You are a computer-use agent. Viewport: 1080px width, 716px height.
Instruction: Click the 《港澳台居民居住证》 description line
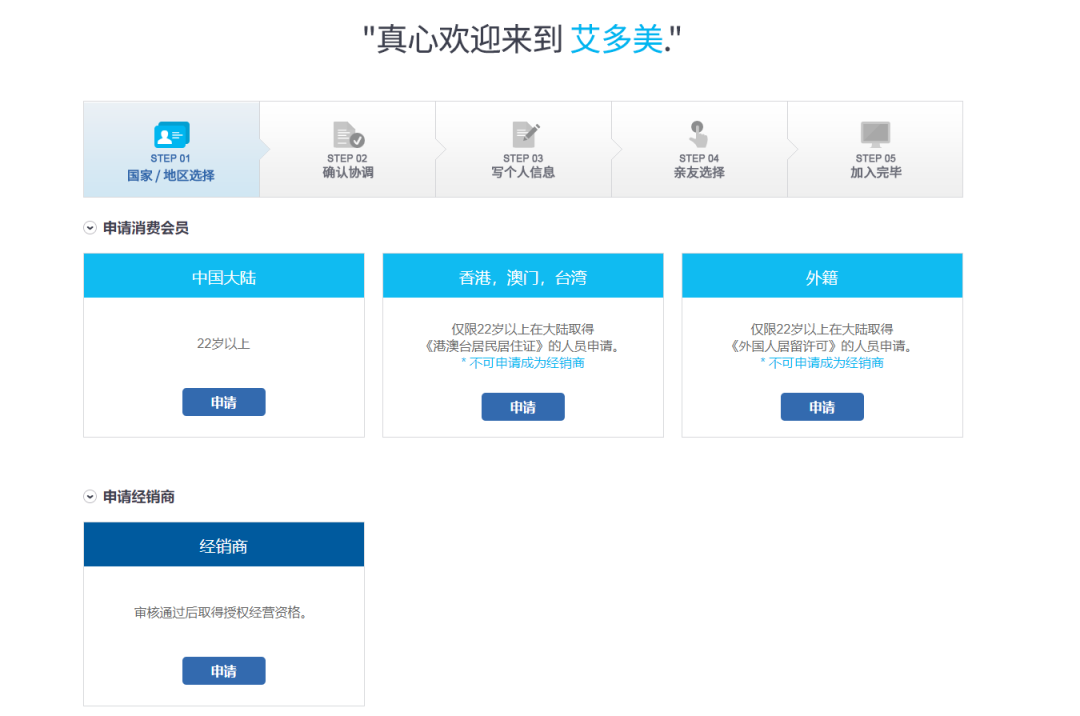pos(523,346)
